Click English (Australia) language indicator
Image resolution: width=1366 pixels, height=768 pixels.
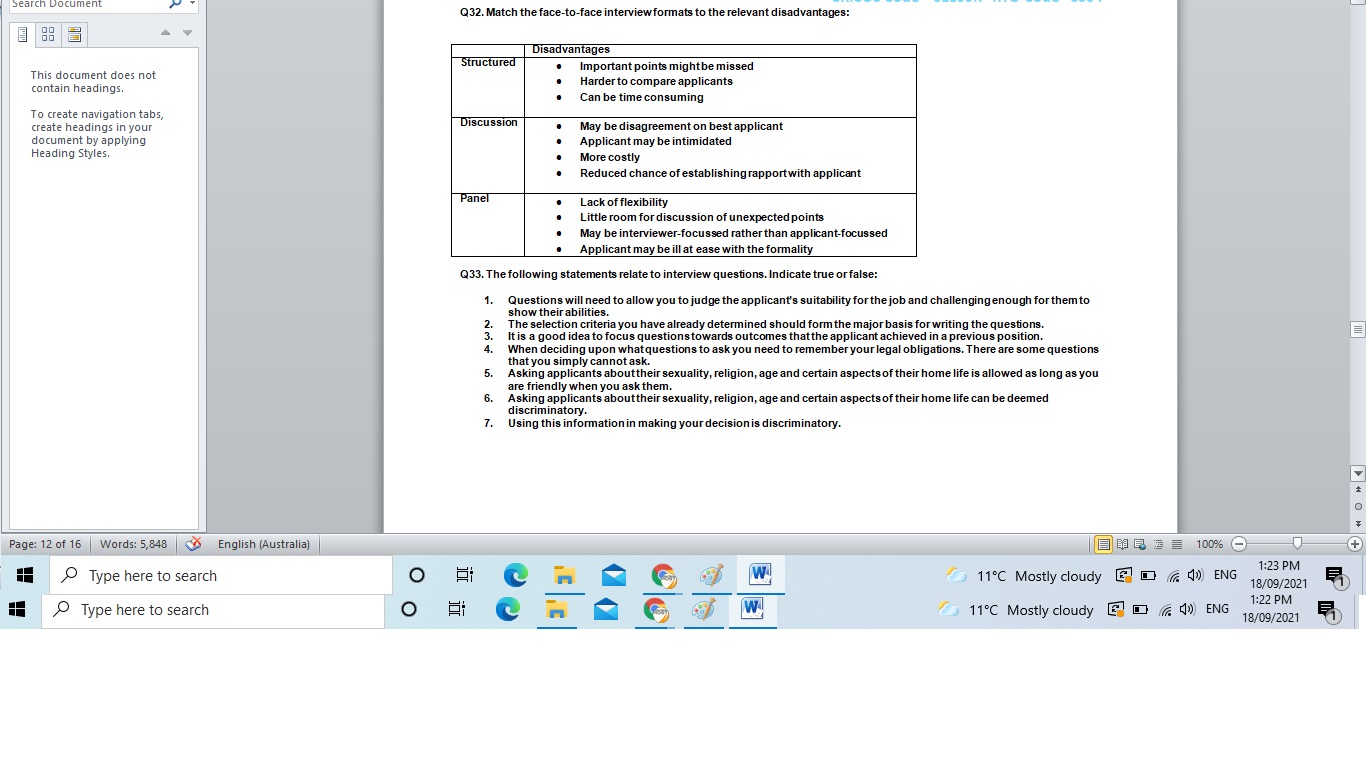(x=263, y=544)
